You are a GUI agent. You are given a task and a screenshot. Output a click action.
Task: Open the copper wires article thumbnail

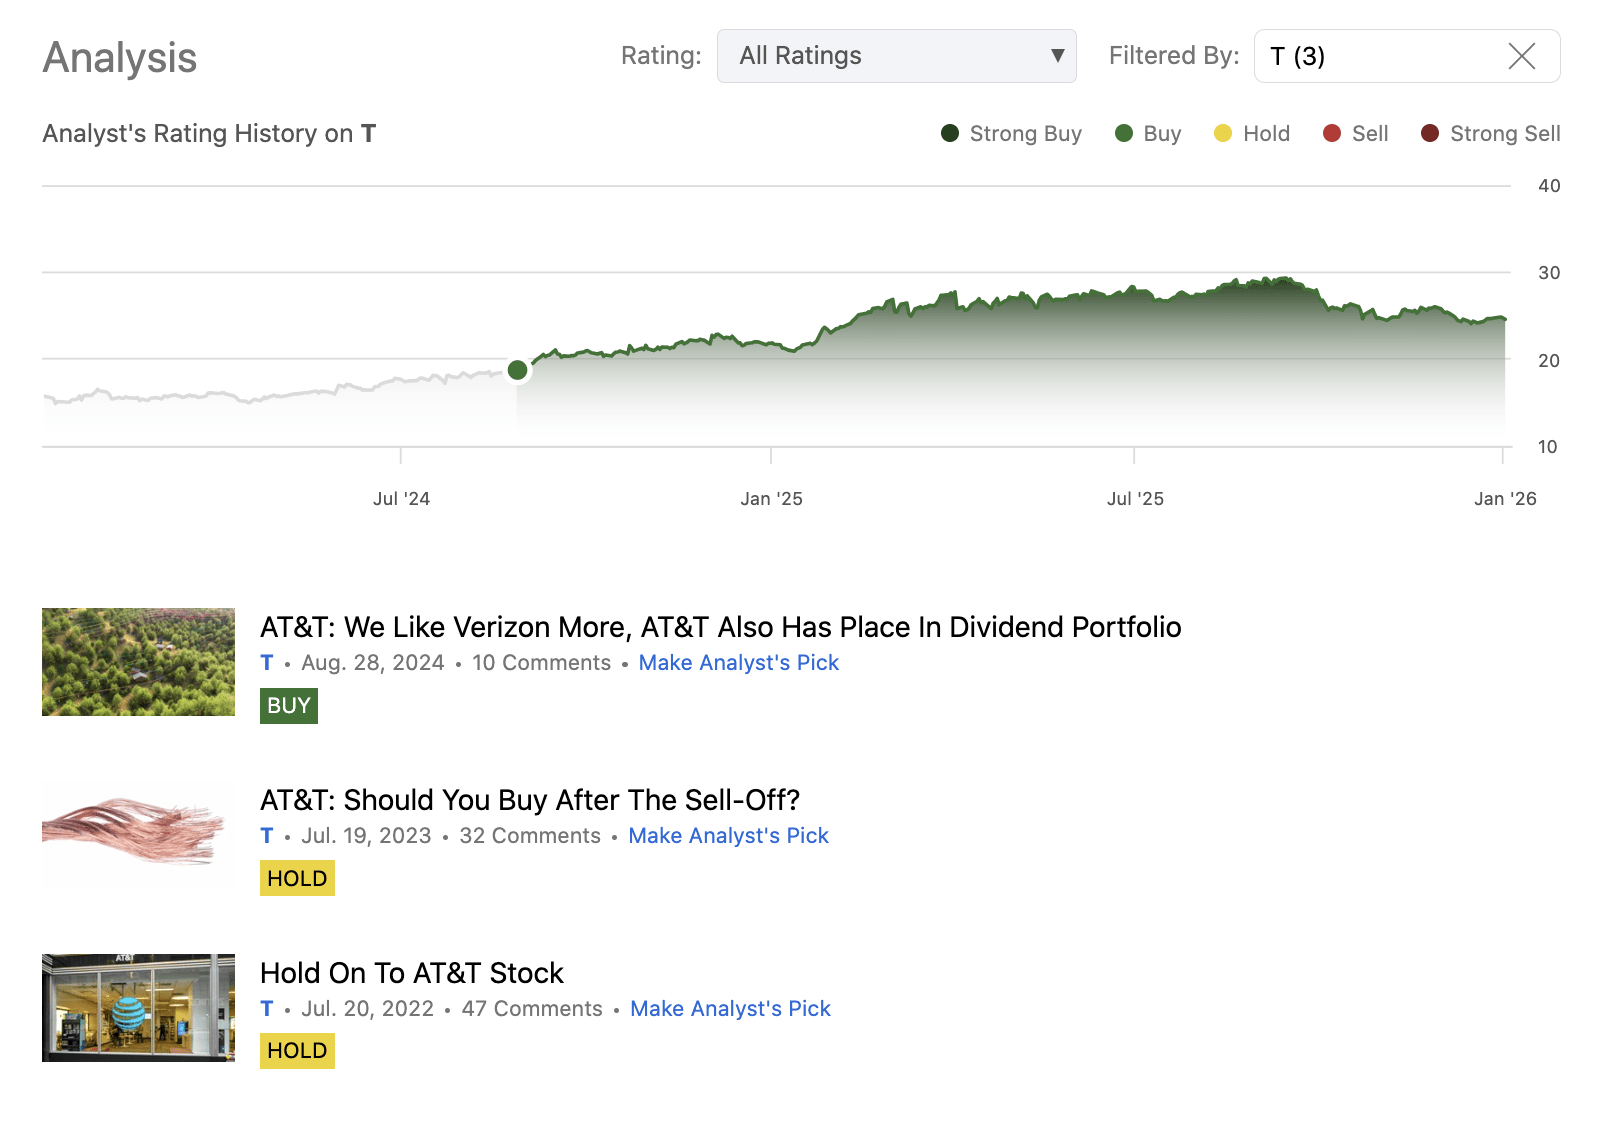pos(138,835)
